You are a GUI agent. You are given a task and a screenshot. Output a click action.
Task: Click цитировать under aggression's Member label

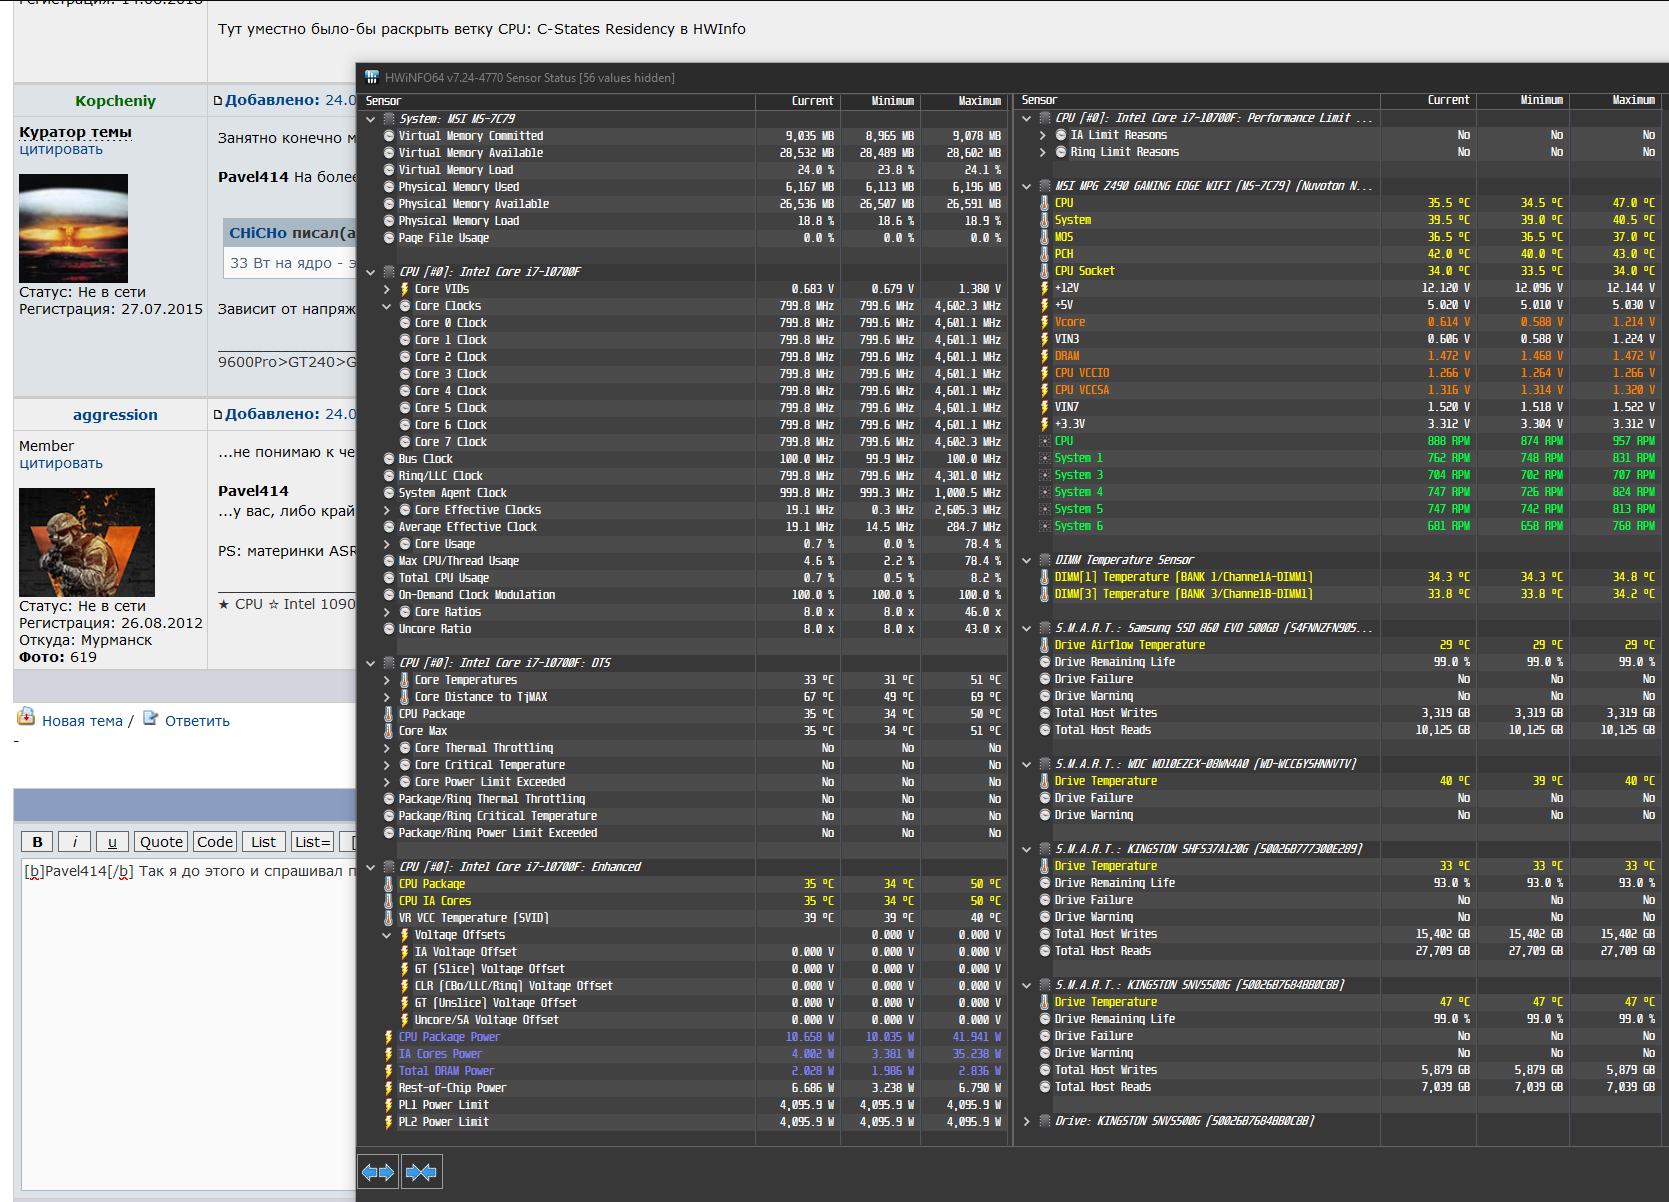[61, 463]
